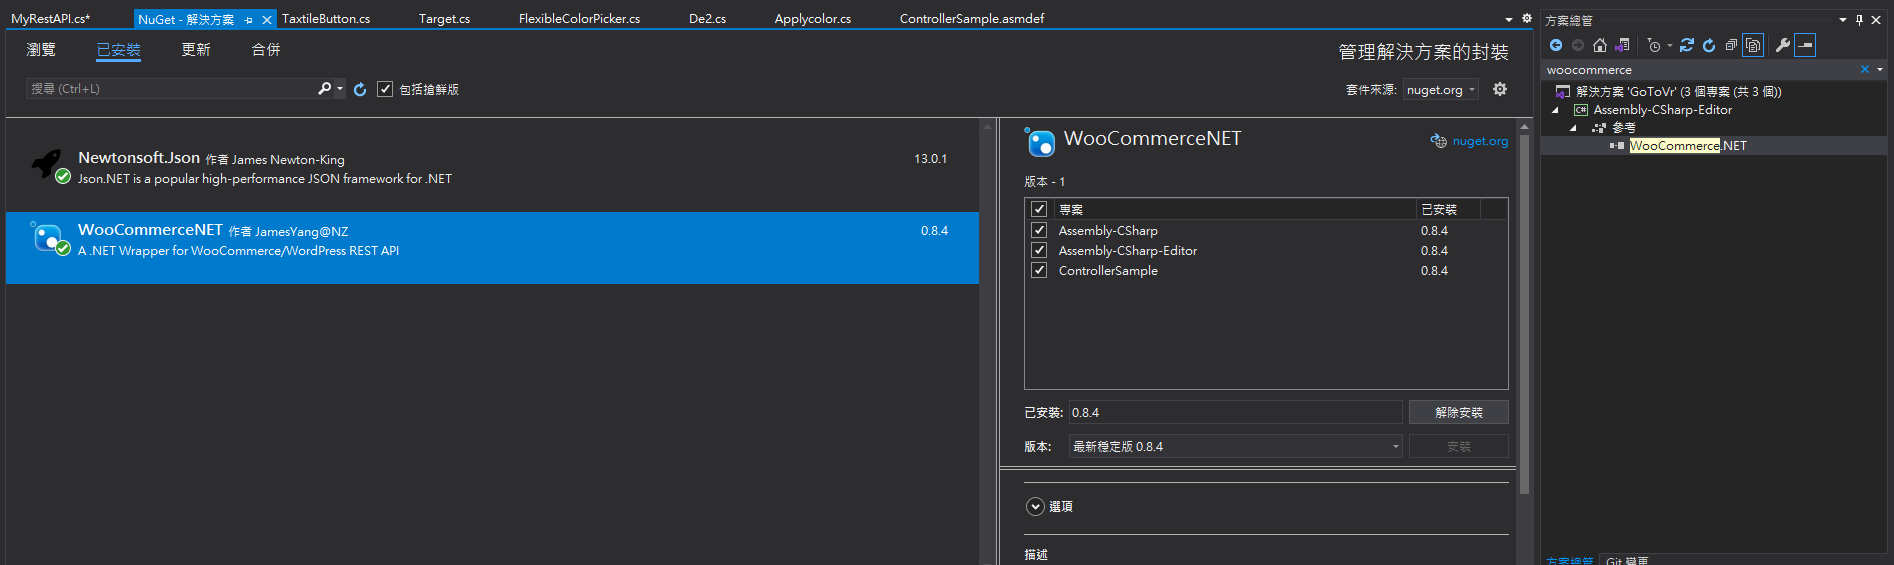Click Sync with Active Document icon
The image size is (1894, 565).
coord(1687,45)
